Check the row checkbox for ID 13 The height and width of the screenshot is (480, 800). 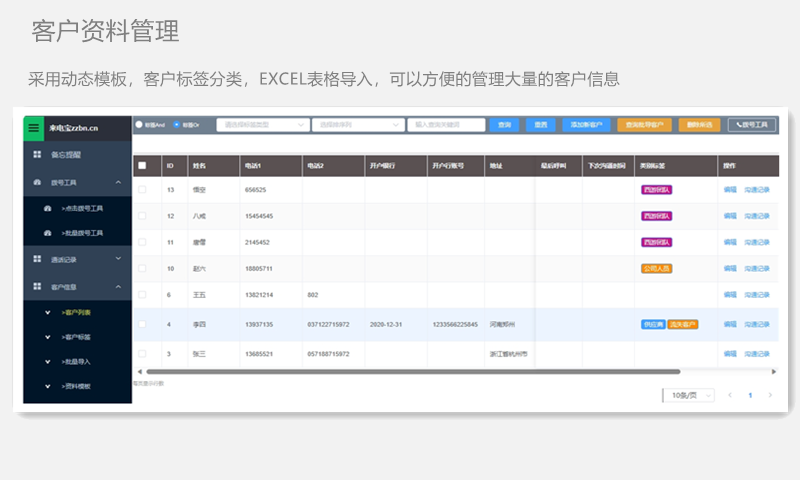(x=142, y=190)
